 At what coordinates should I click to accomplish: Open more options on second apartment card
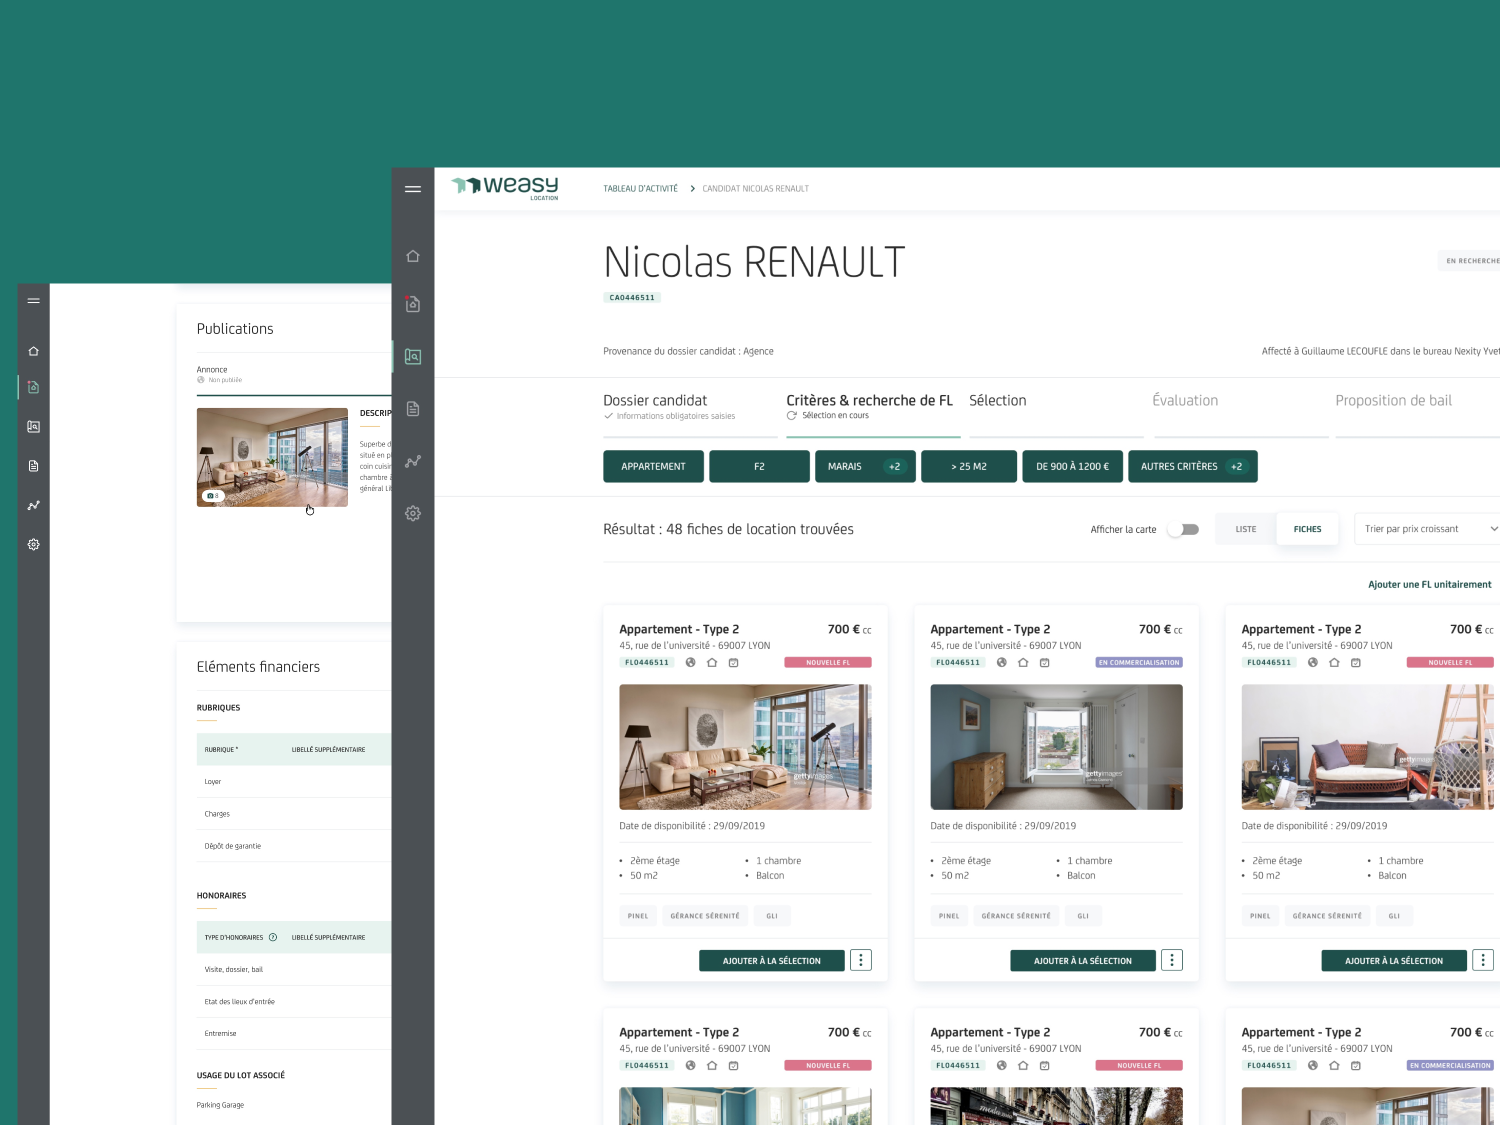point(1172,960)
